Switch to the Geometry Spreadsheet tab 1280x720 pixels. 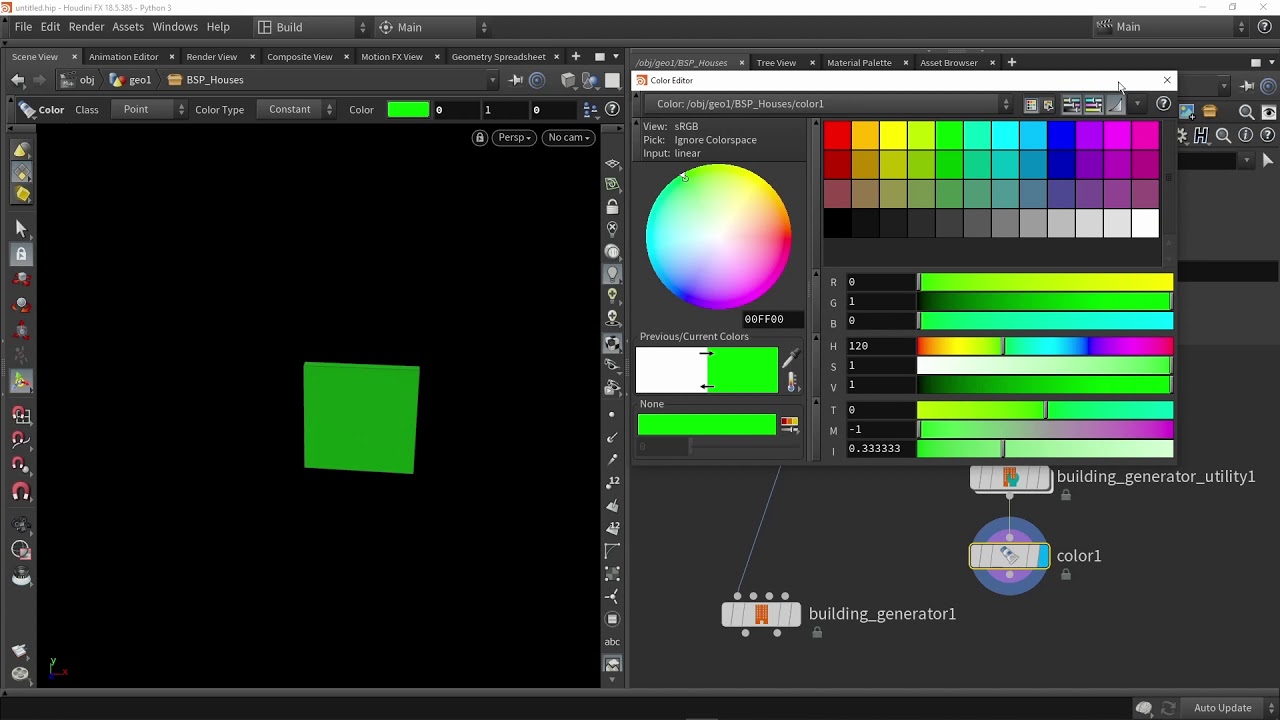[498, 57]
